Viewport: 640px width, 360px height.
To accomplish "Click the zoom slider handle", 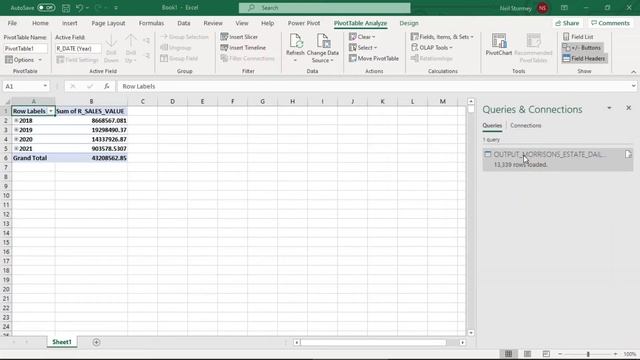I will click(x=588, y=354).
